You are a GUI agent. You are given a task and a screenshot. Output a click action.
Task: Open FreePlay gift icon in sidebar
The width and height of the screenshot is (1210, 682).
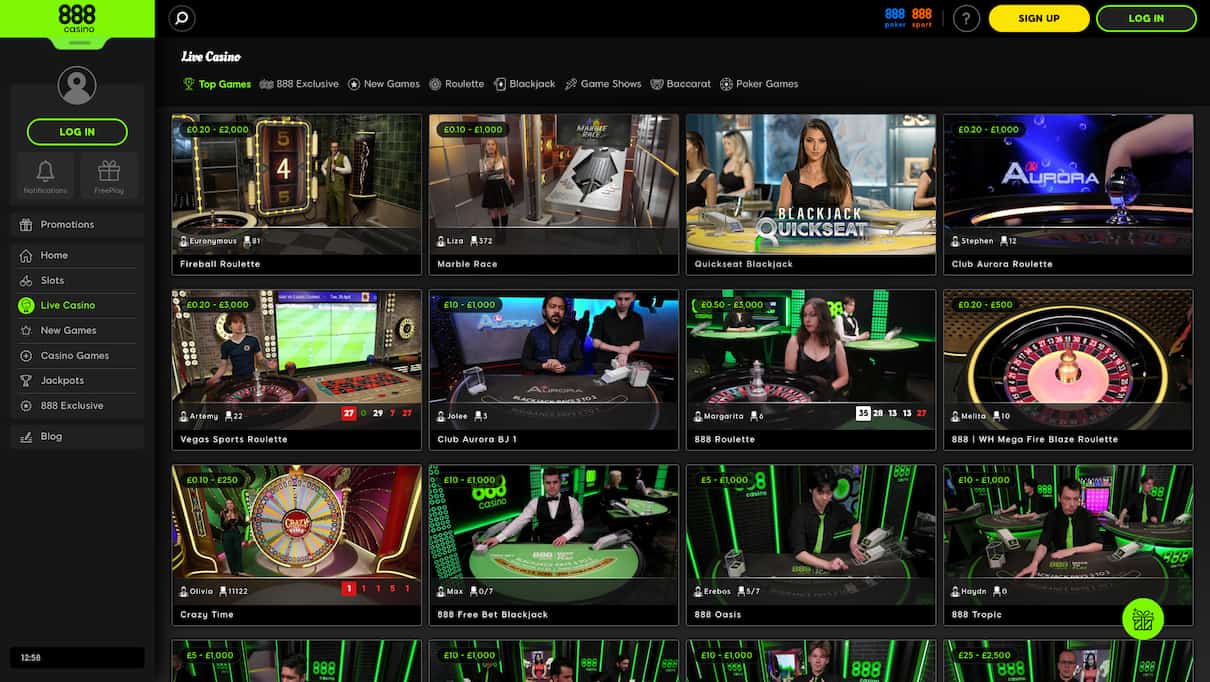coord(109,170)
